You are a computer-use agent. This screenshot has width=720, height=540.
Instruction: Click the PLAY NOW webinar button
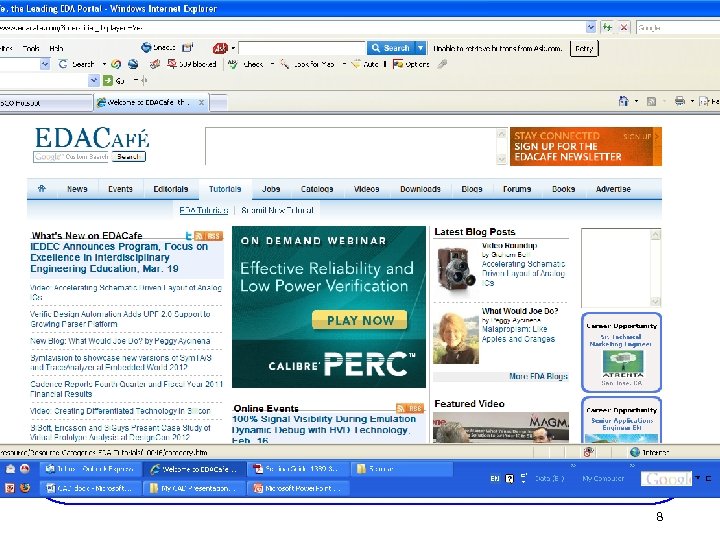[x=360, y=320]
